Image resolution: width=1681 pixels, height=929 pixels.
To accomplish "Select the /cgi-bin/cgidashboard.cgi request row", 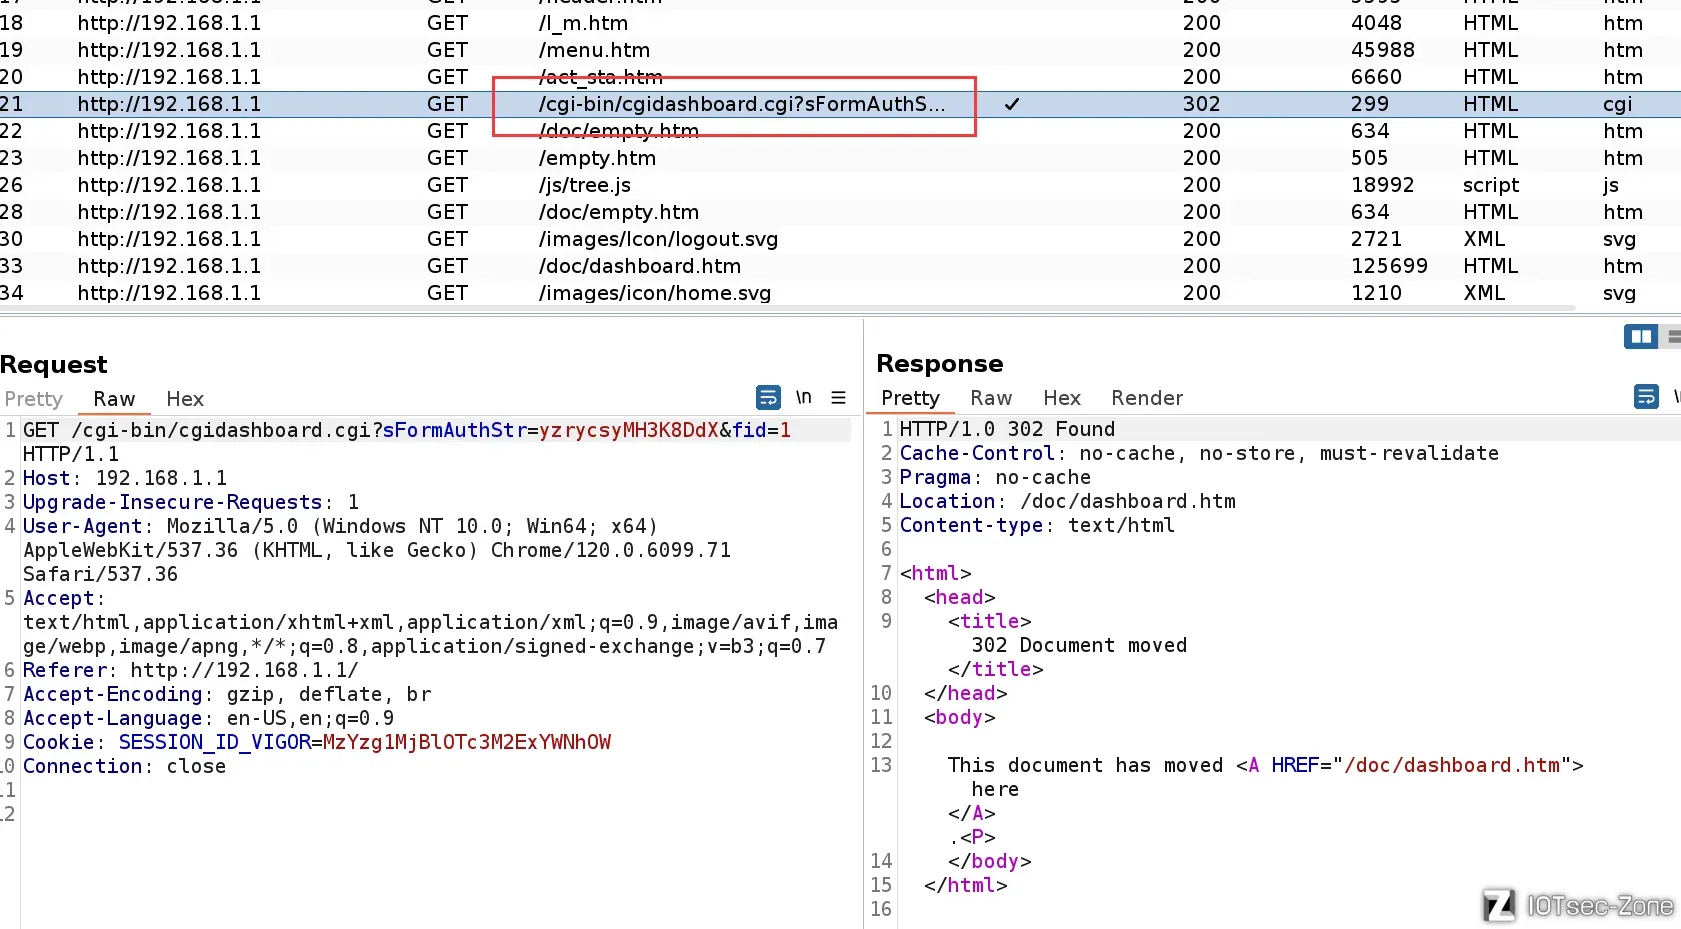I will [x=740, y=104].
